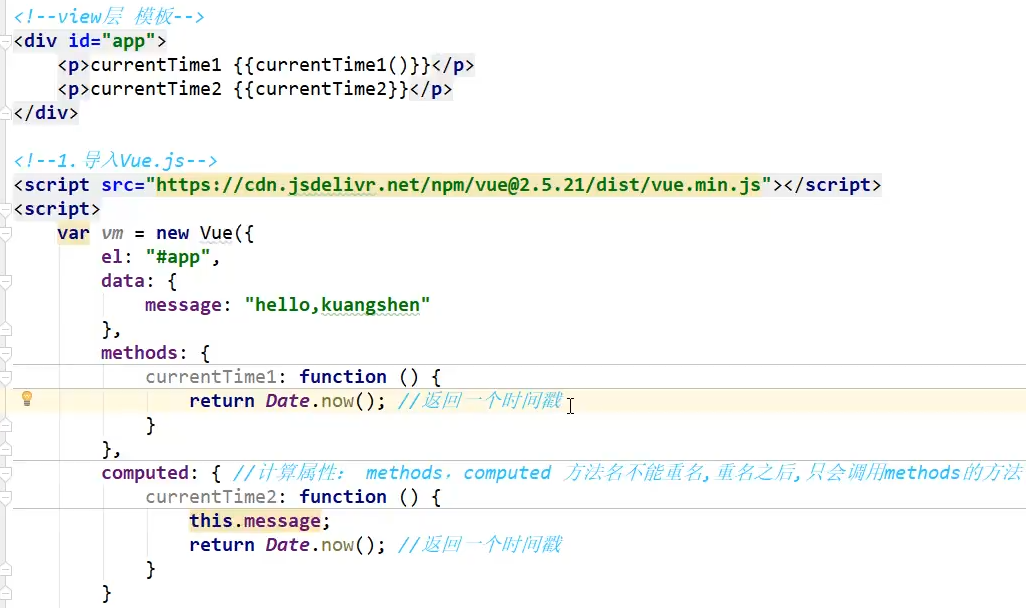Click the currentTime1: method name in methods
This screenshot has height=608, width=1026.
[216, 377]
